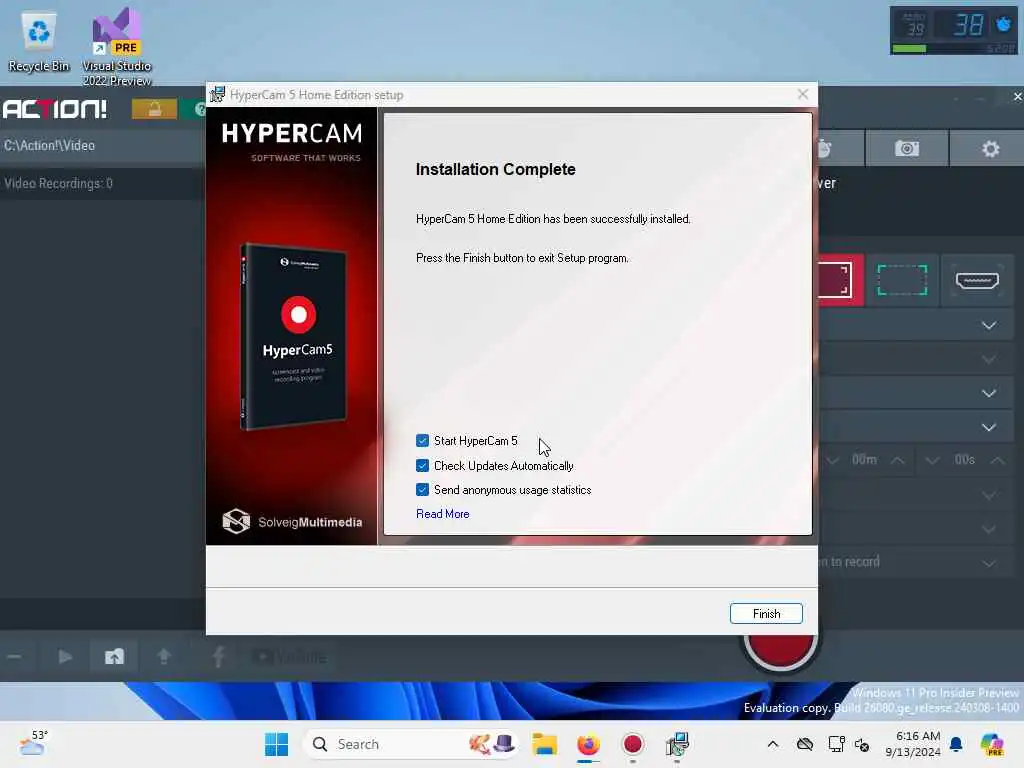Open the Action! screenshot camera tab
The width and height of the screenshot is (1024, 768).
906,148
